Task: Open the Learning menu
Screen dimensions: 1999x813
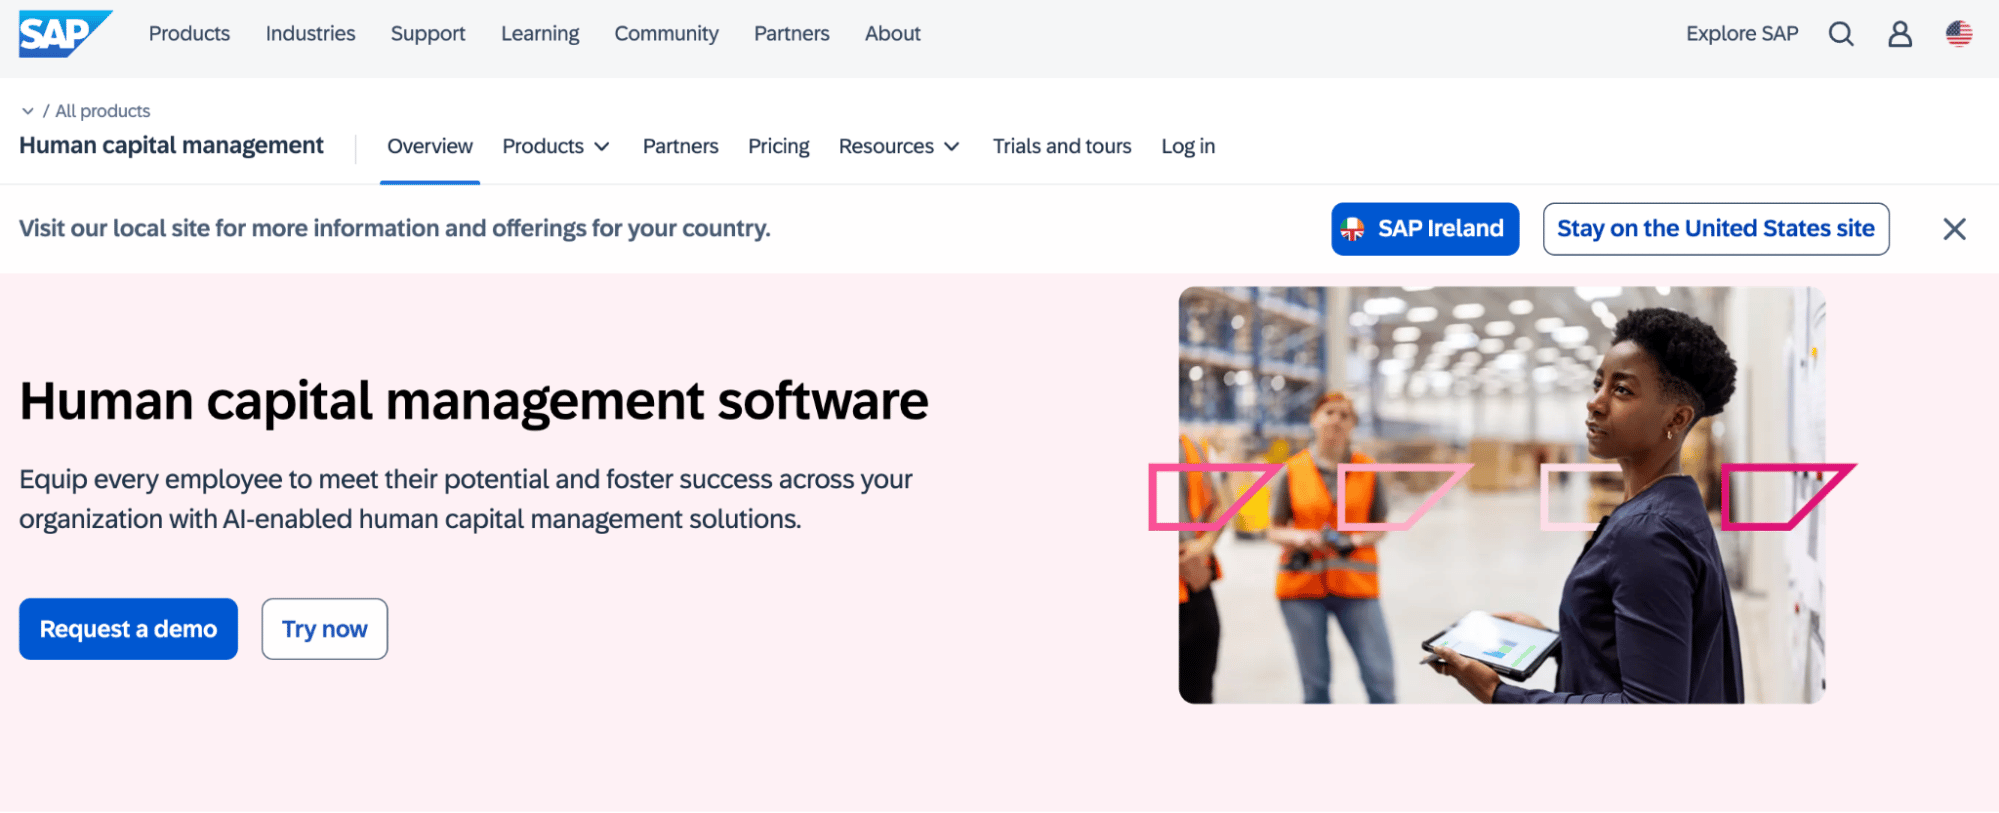Action: click(x=540, y=33)
